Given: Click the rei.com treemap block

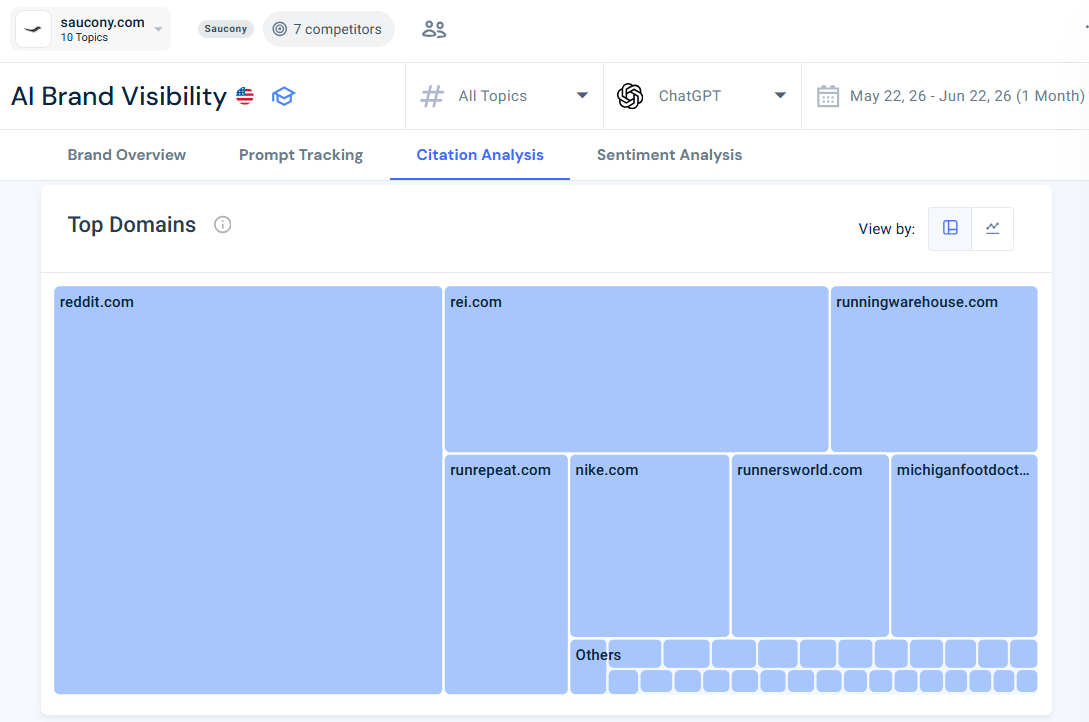Looking at the screenshot, I should (x=636, y=369).
